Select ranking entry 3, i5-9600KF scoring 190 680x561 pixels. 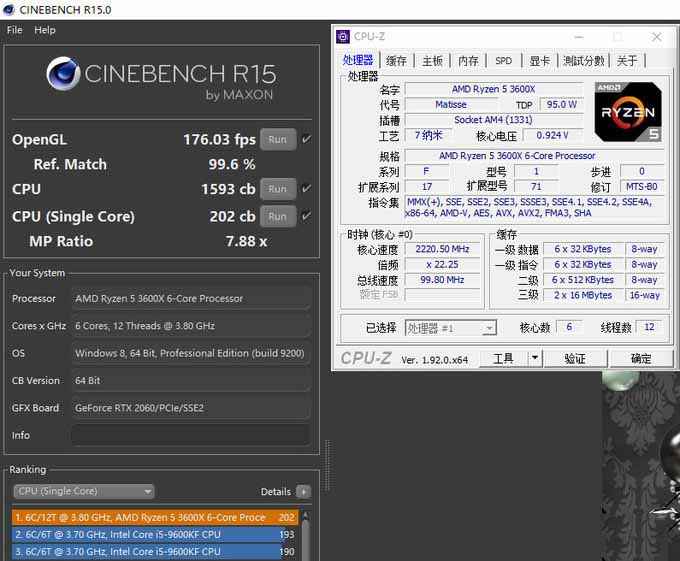[155, 552]
